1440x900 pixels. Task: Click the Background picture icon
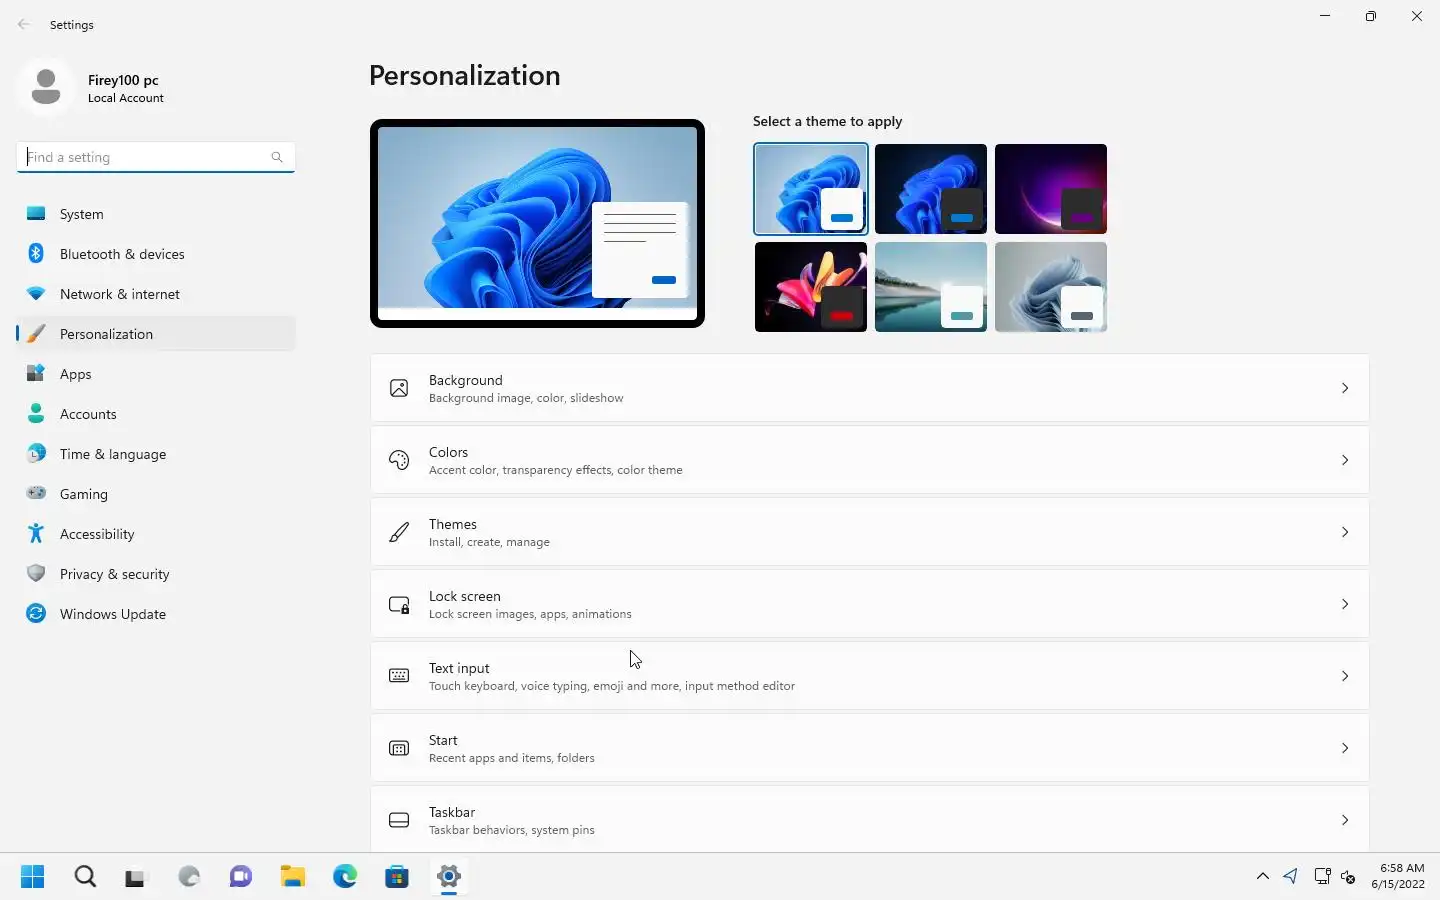[399, 388]
